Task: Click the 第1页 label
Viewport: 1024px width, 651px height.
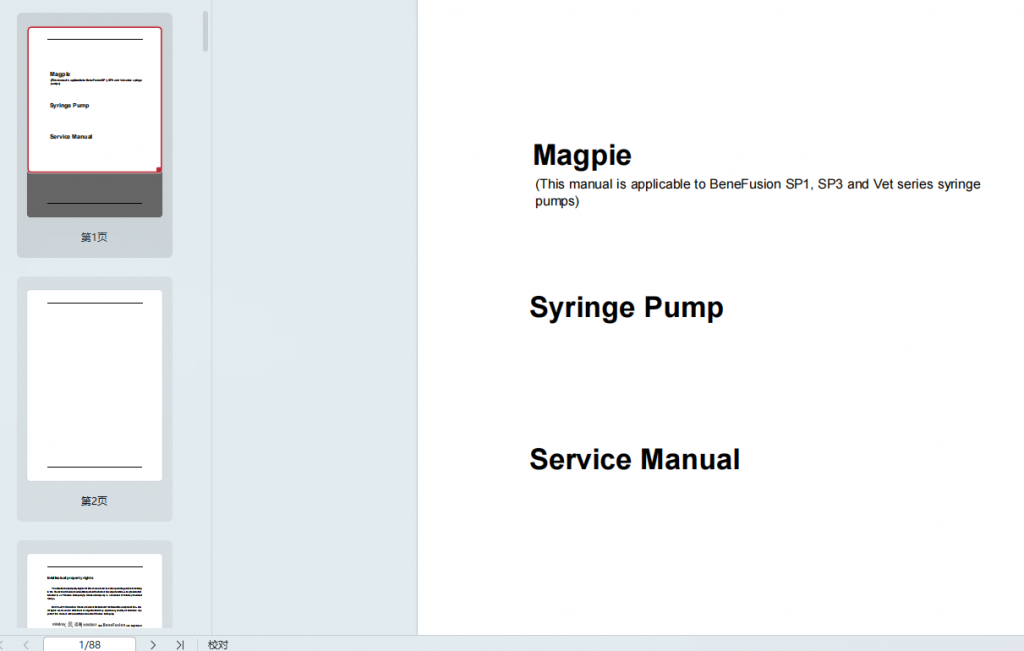Action: (x=94, y=237)
